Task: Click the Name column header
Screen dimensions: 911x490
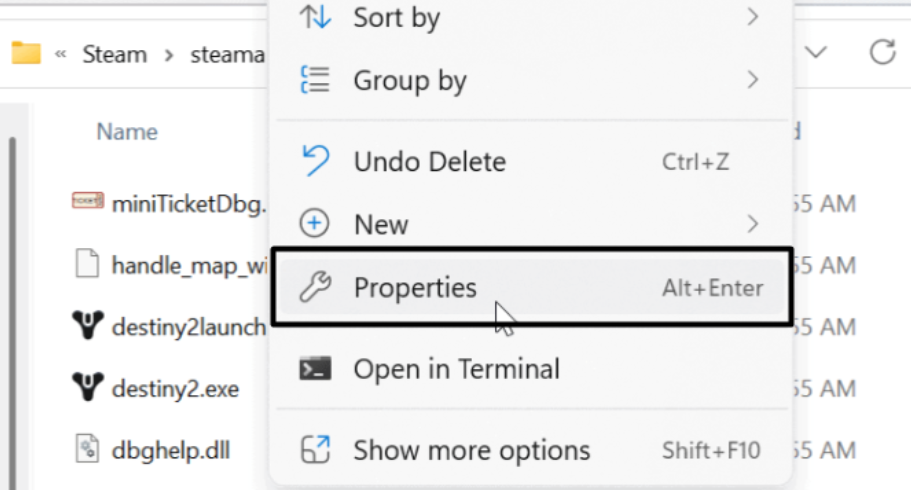Action: (127, 131)
